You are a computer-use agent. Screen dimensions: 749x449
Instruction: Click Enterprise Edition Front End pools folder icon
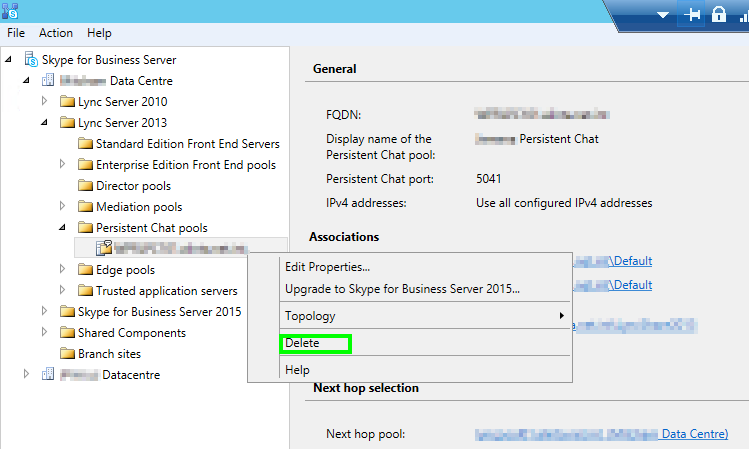86,164
